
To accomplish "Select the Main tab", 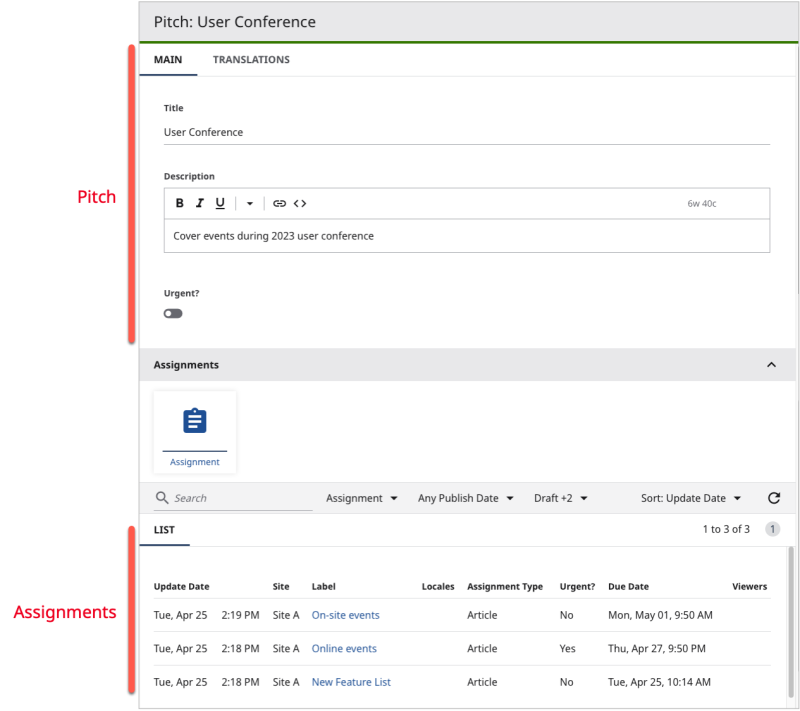I will tap(168, 59).
